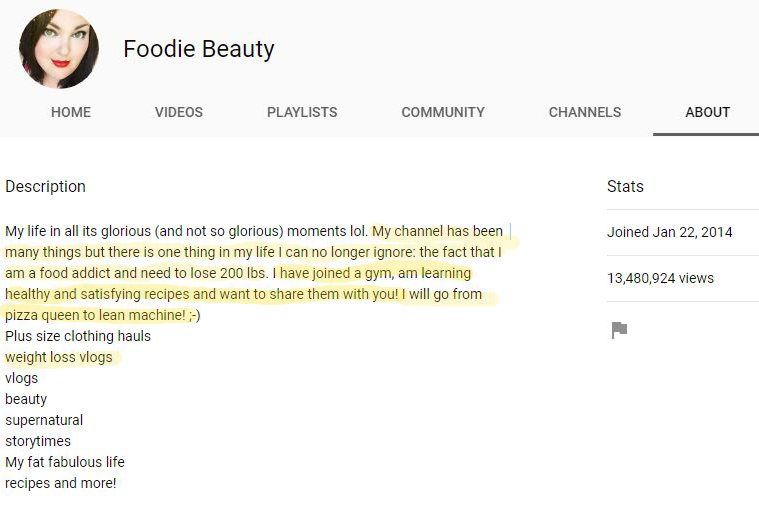The image size is (759, 511).
Task: Click the Description heading
Action: [46, 187]
